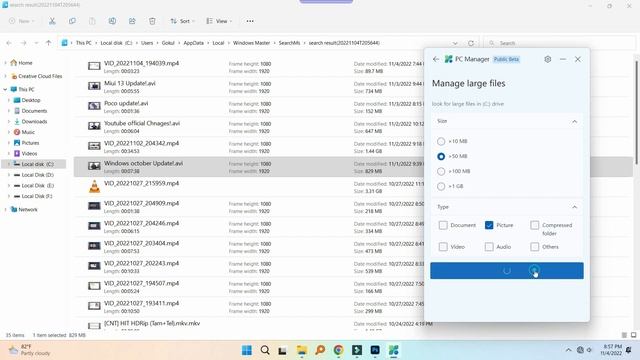This screenshot has width=640, height=360.
Task: Click AppData in the address breadcrumb
Action: click(x=193, y=43)
